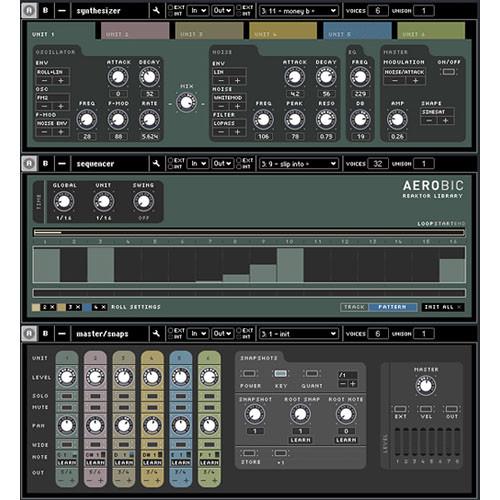The height and width of the screenshot is (500, 500).
Task: Select PATTERN mode button
Action: [393, 307]
